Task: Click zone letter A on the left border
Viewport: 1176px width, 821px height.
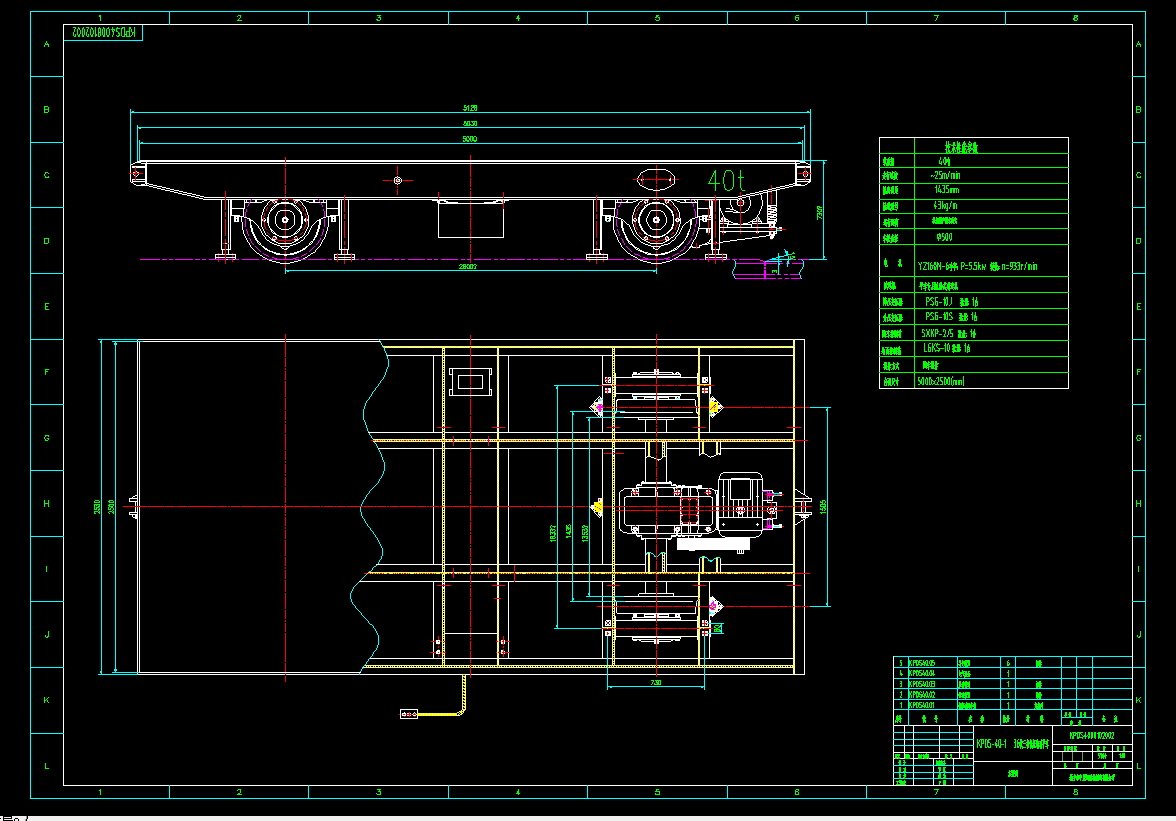Action: [45, 44]
